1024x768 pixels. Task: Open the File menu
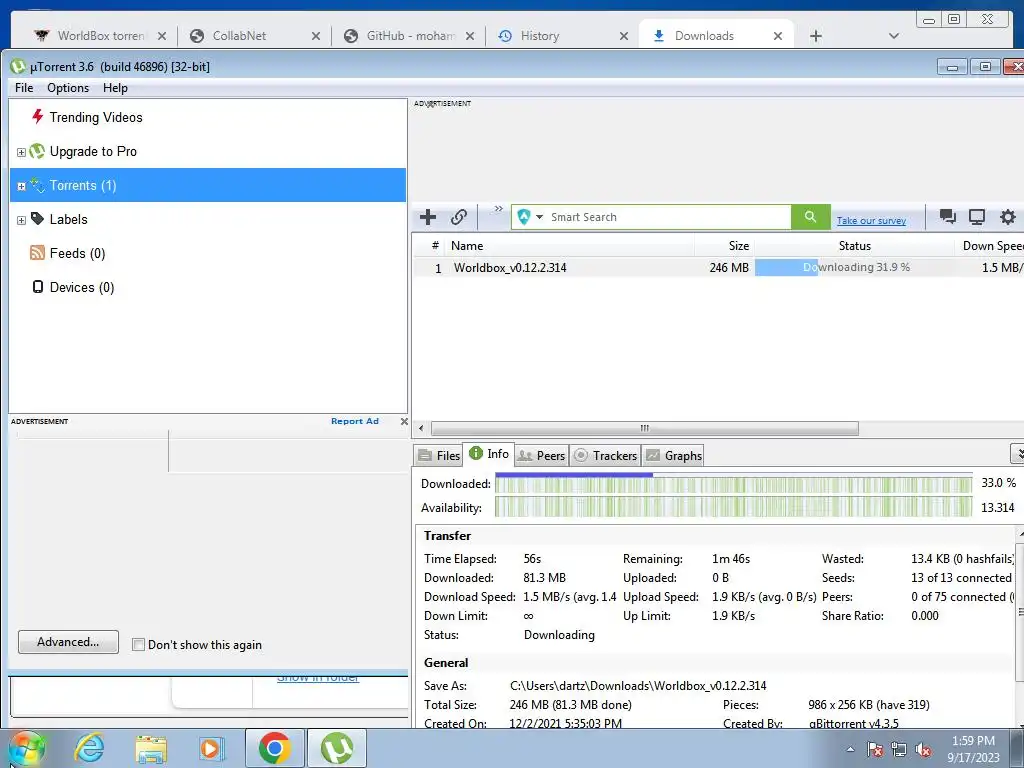(x=24, y=88)
